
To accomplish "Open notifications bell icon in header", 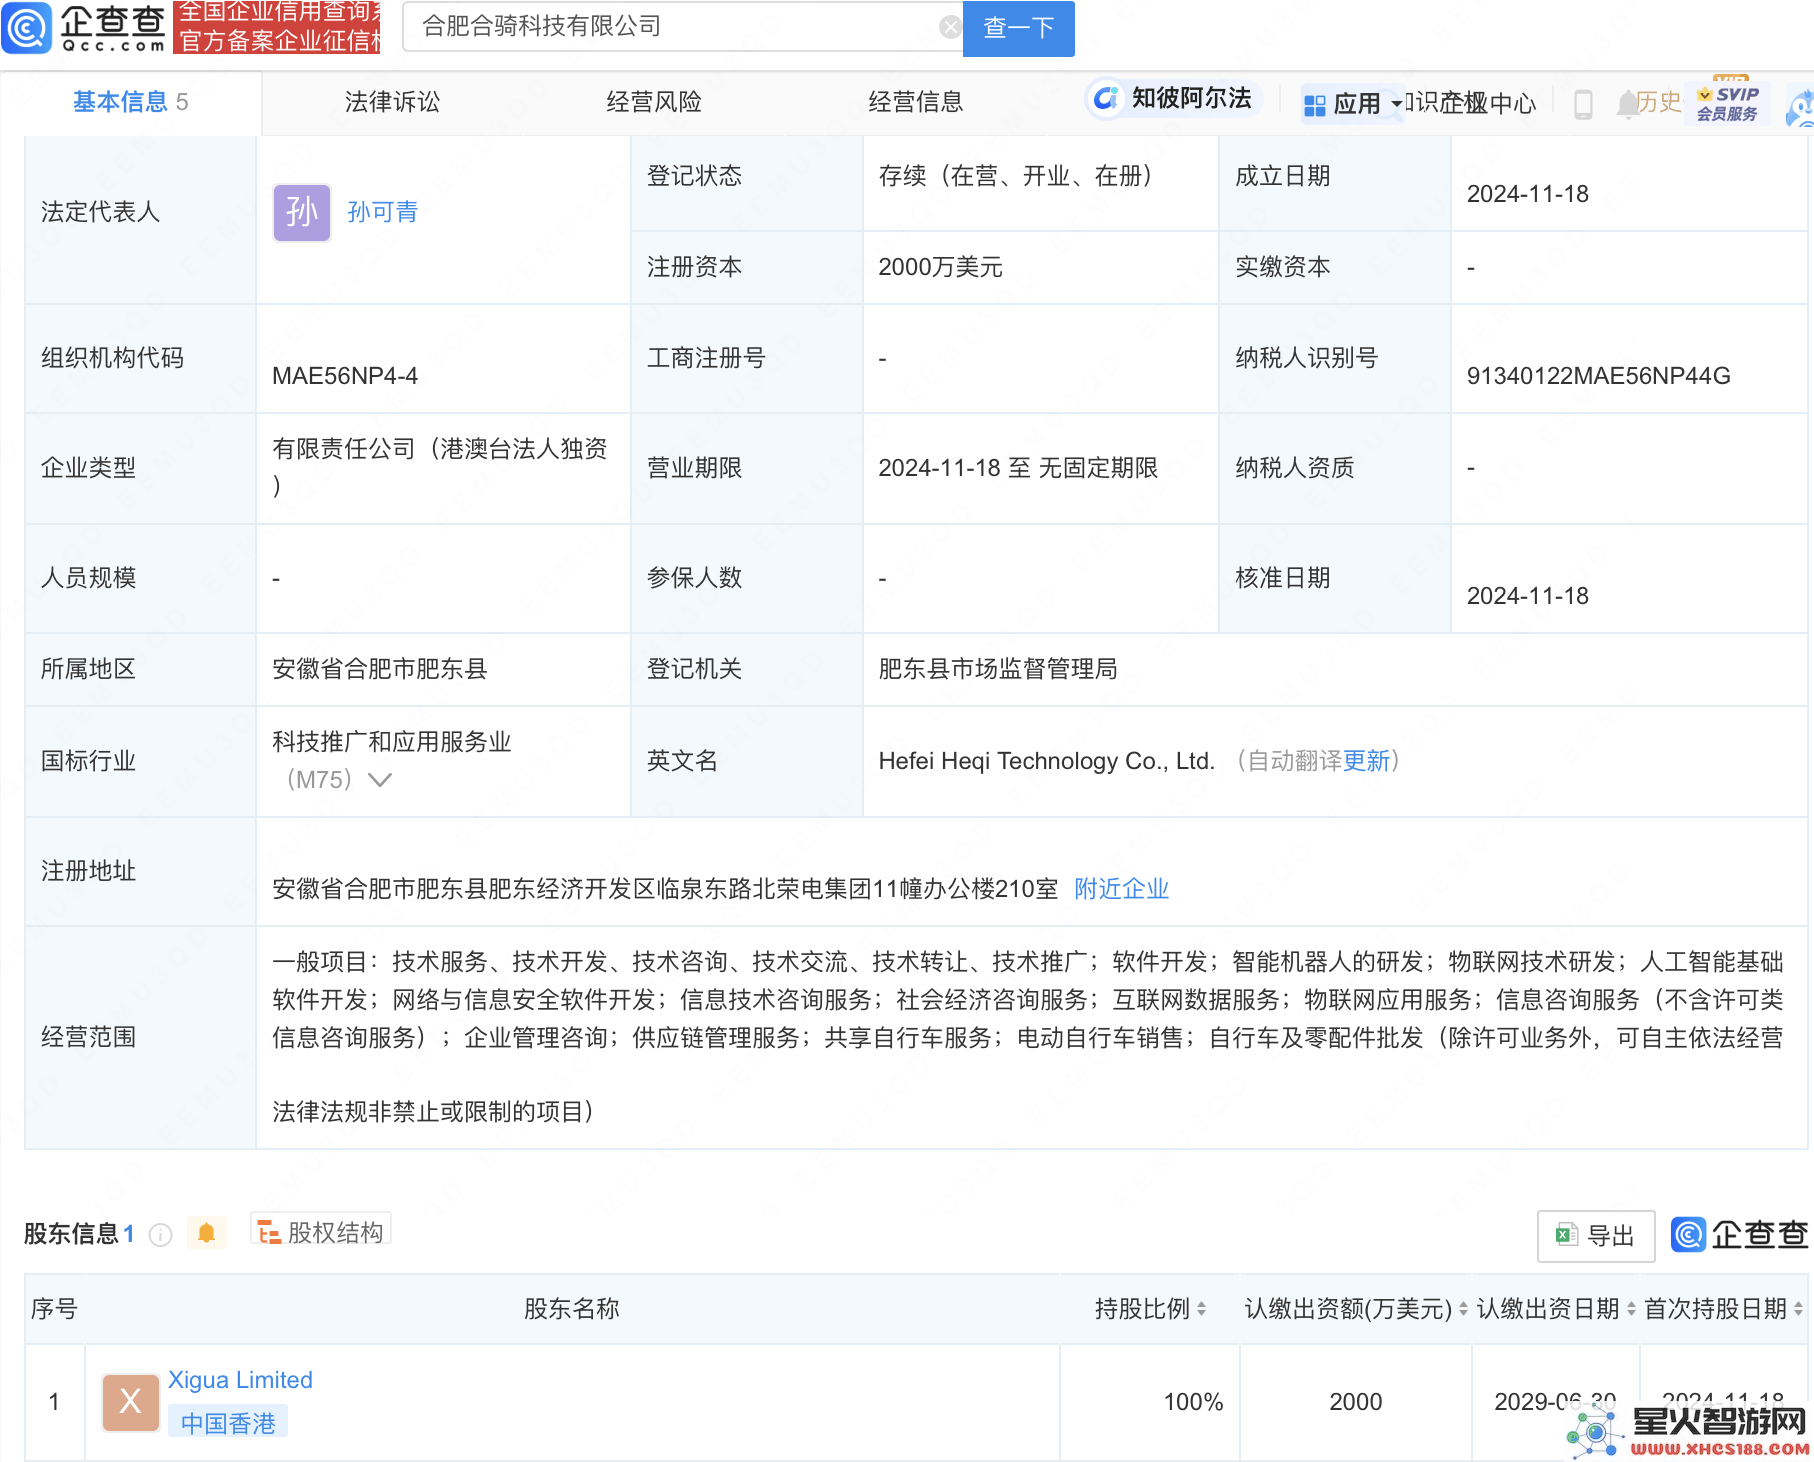I will [x=1627, y=103].
